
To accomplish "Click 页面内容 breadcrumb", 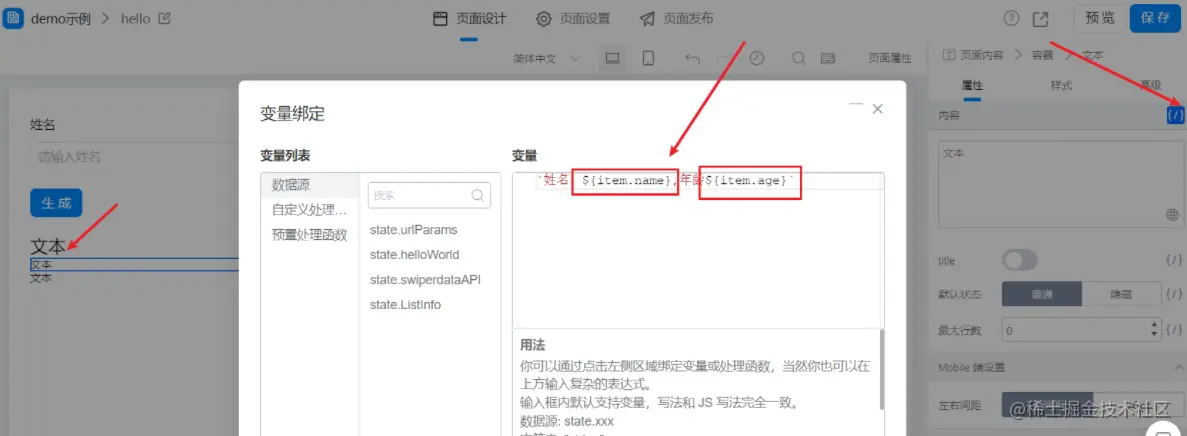I will 982,55.
